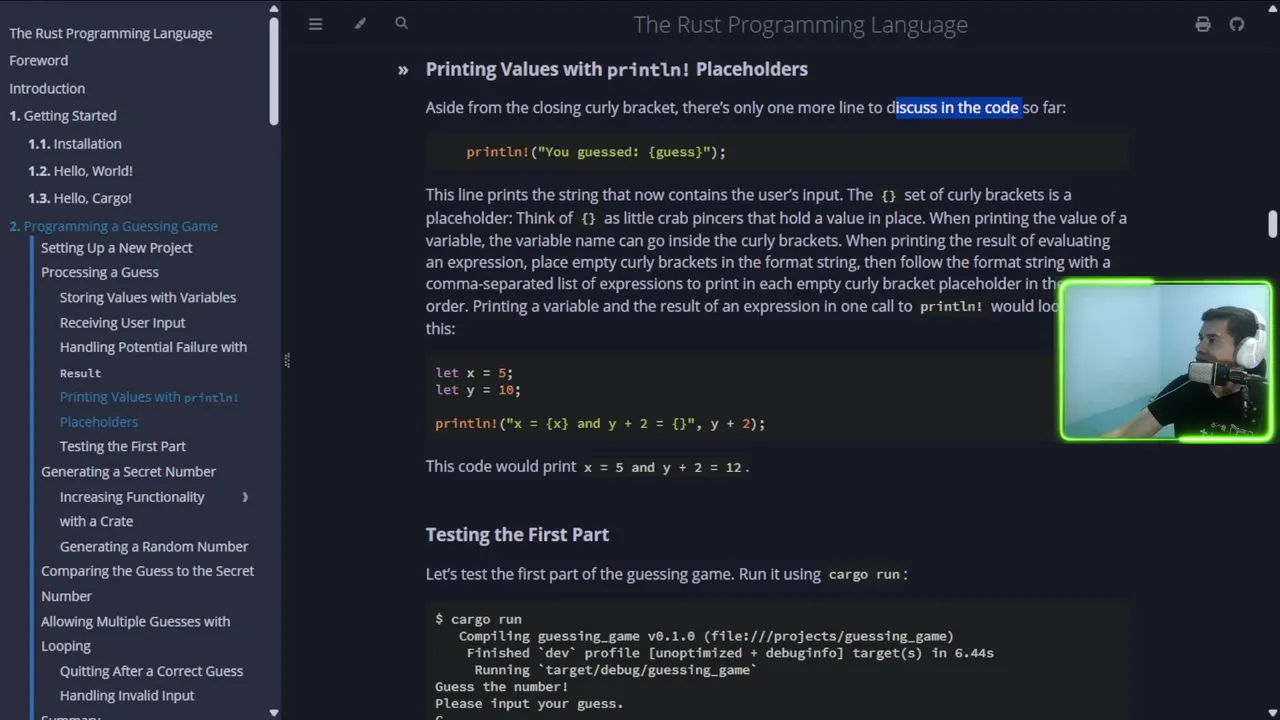The height and width of the screenshot is (720, 1280).
Task: Open the Introduction chapter
Action: 47,88
